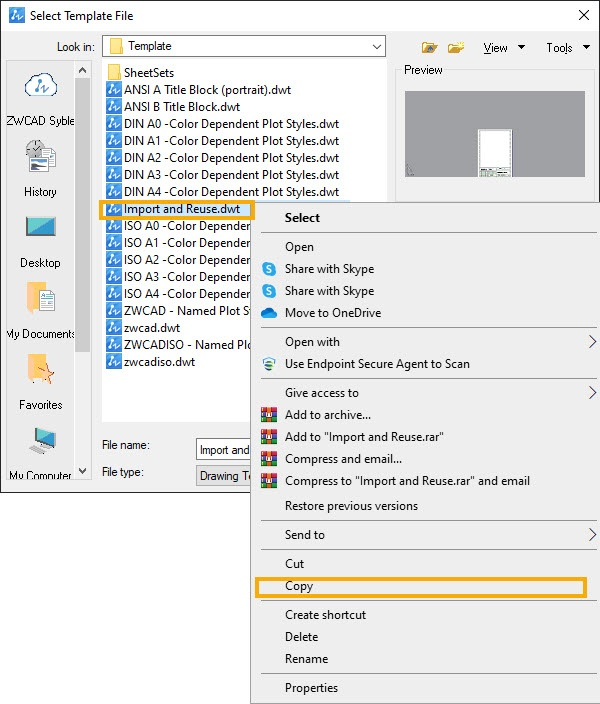Select ZWCADISO - Named Plot template file
This screenshot has height=704, width=600.
178,344
